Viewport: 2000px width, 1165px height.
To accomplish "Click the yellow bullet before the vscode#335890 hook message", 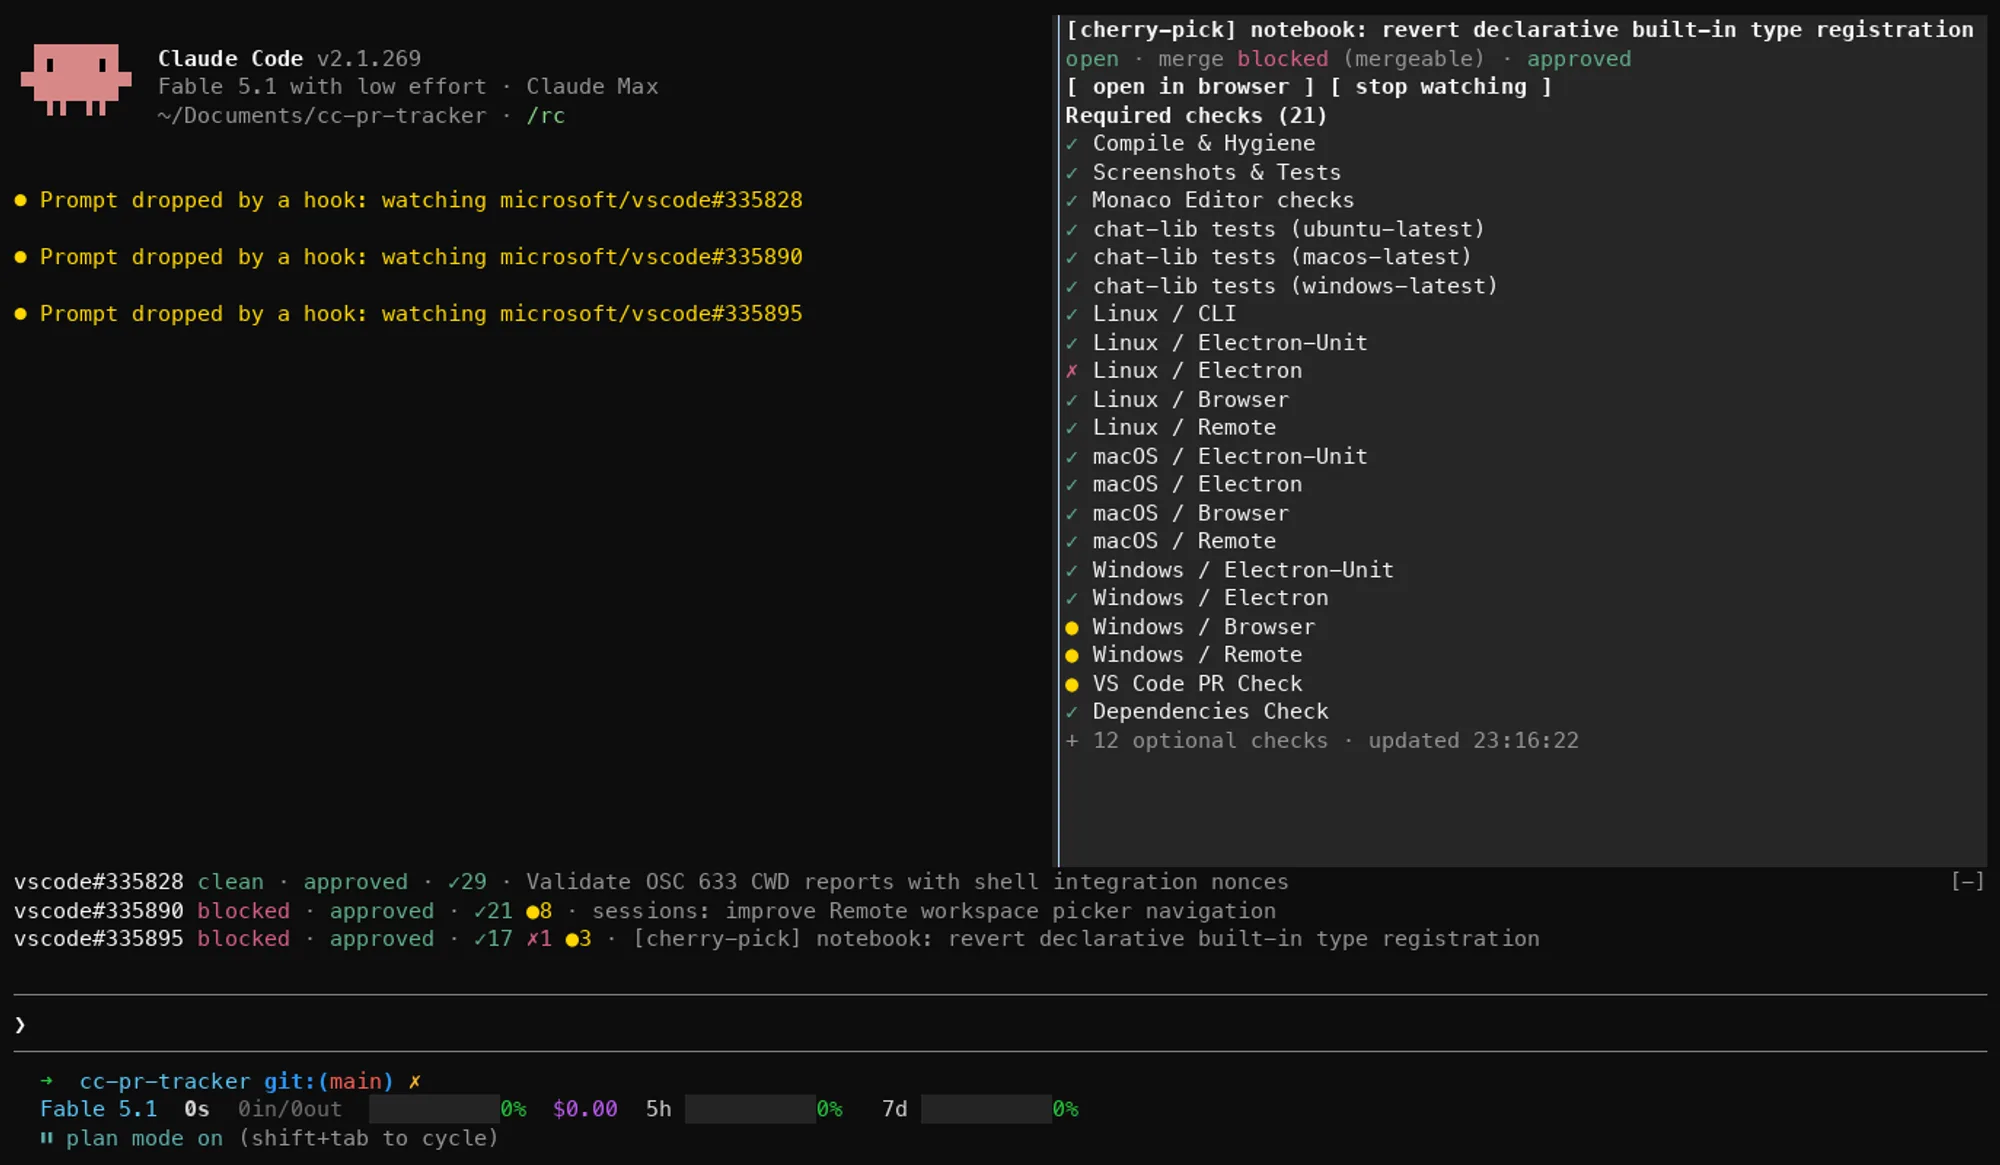I will [20, 257].
